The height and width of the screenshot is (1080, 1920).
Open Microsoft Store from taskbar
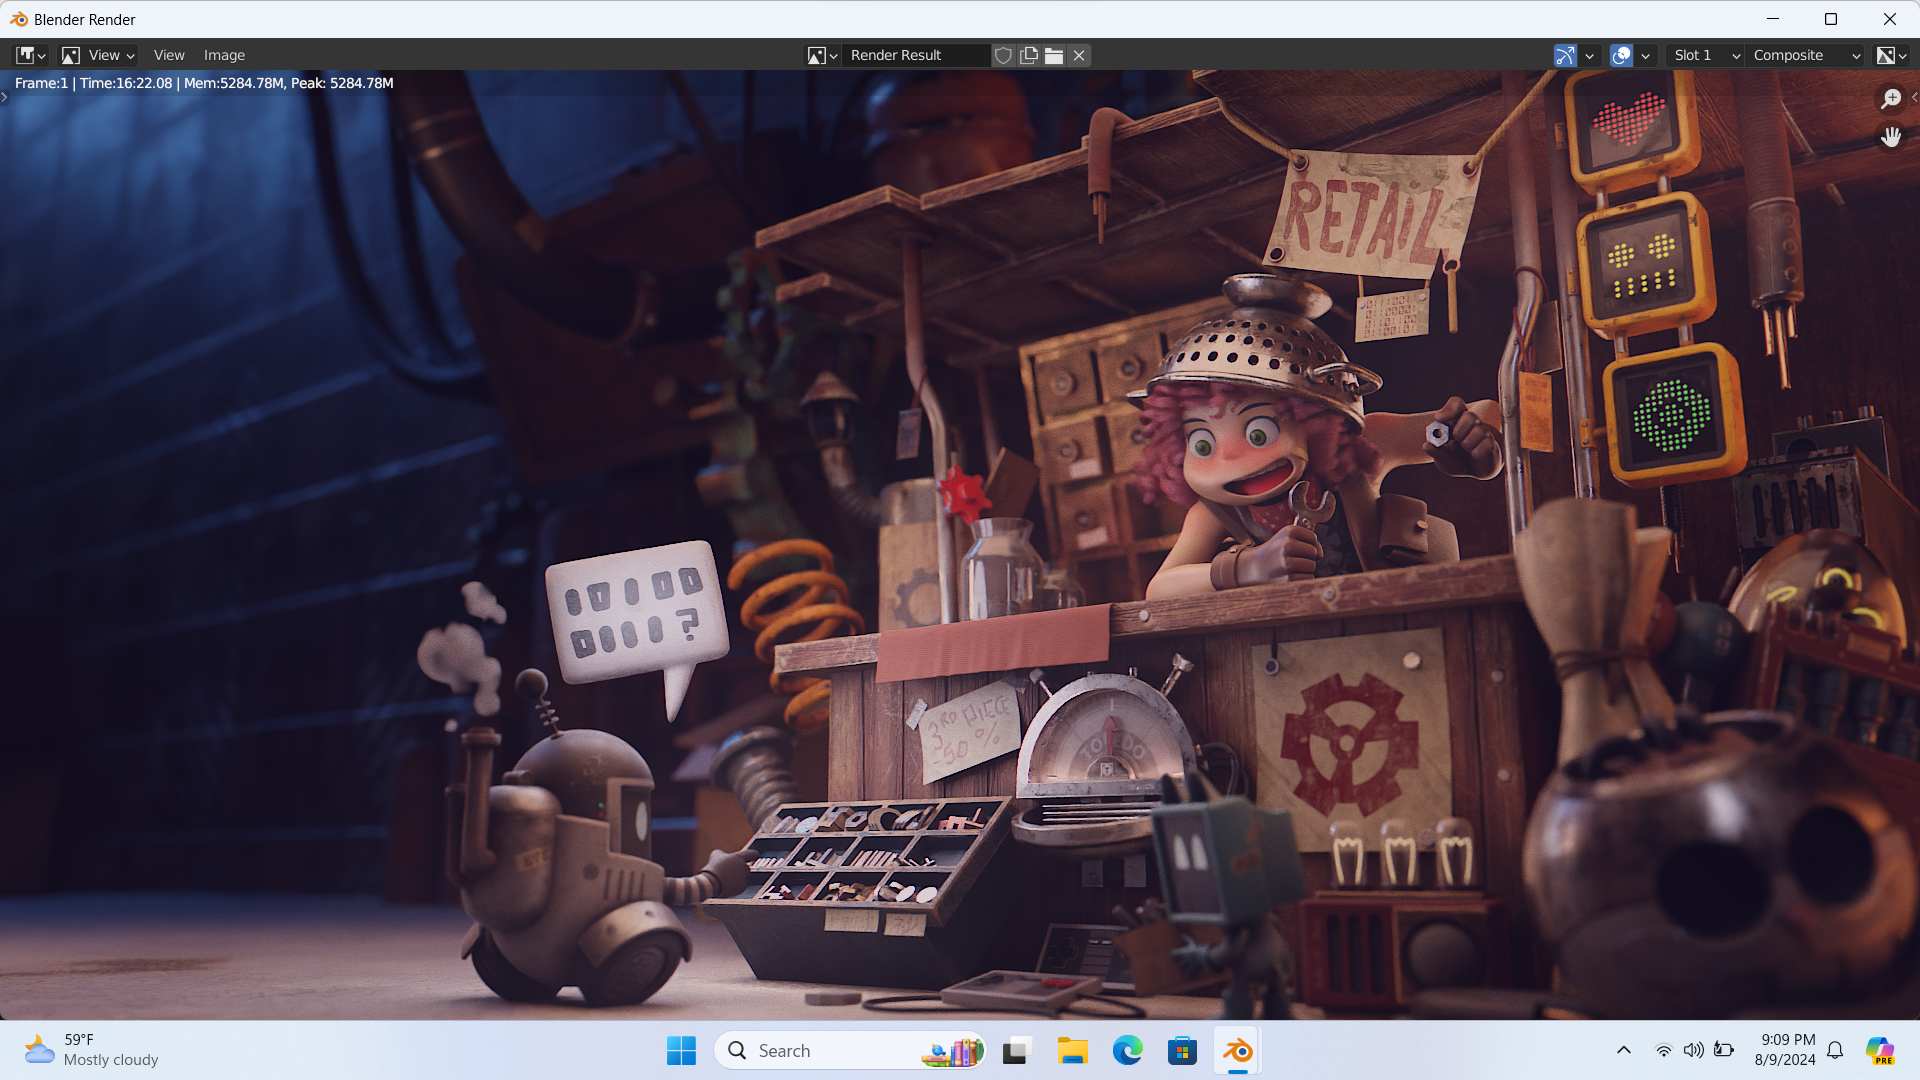tap(1182, 1051)
